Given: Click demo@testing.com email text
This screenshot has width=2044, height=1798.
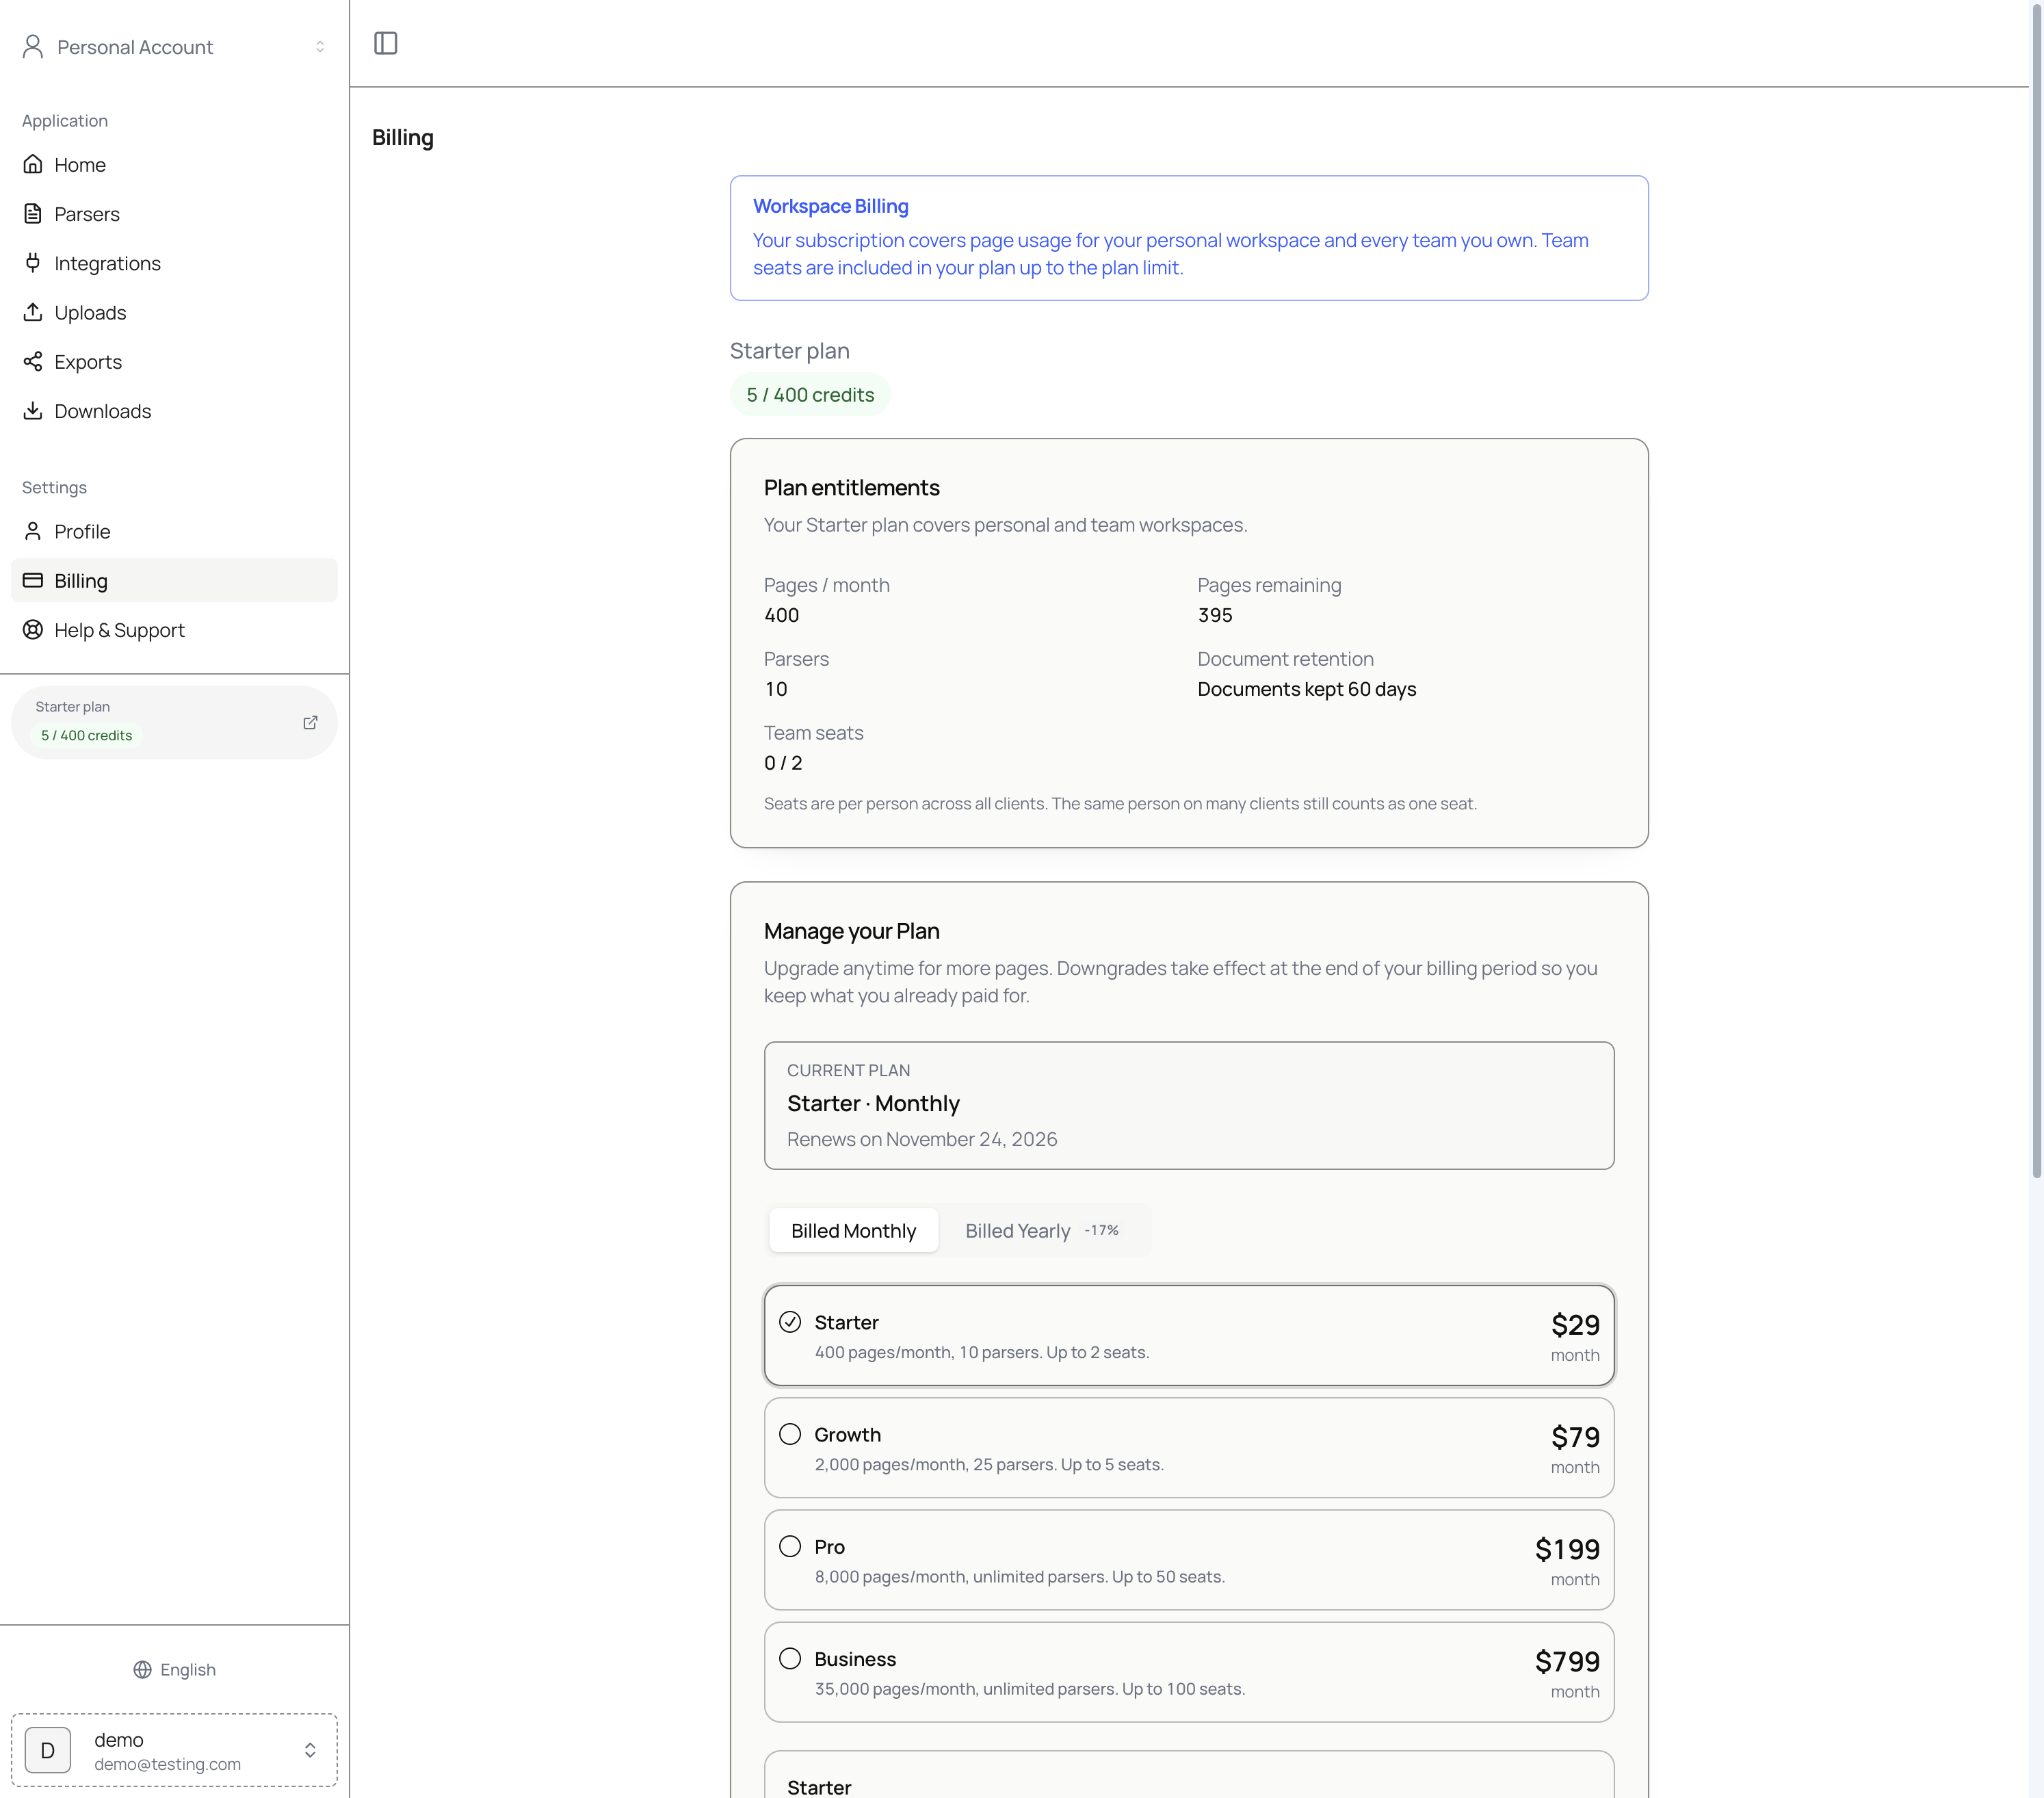Looking at the screenshot, I should click(x=168, y=1764).
